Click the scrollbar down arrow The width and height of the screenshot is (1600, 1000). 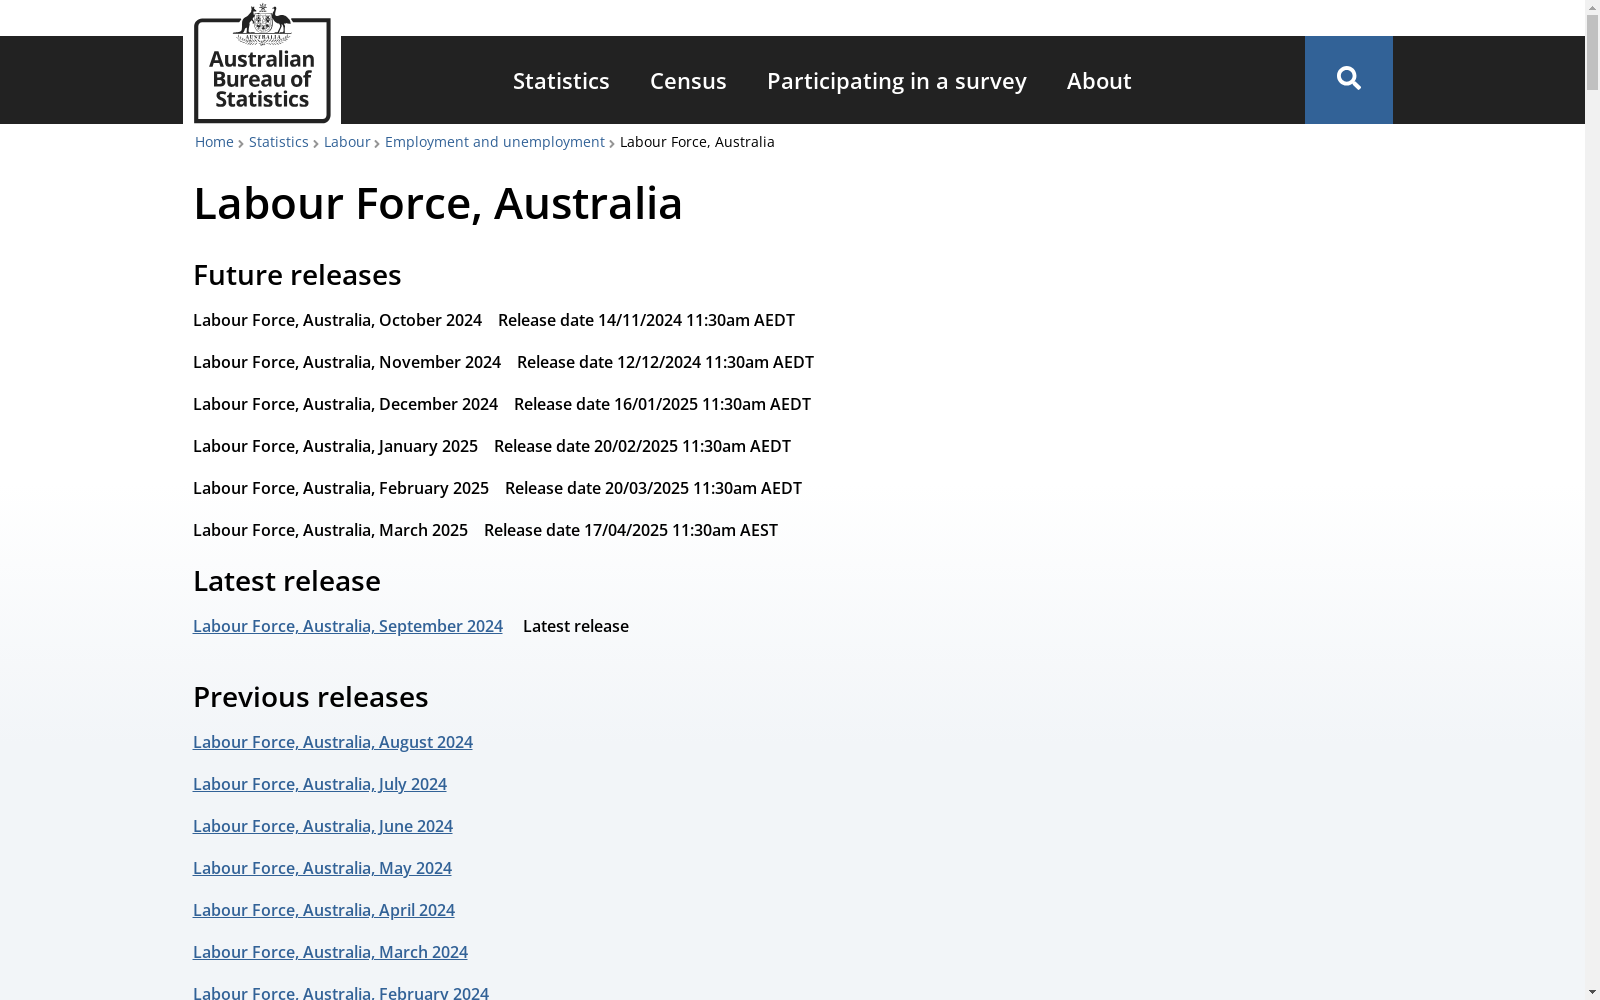pyautogui.click(x=1592, y=992)
